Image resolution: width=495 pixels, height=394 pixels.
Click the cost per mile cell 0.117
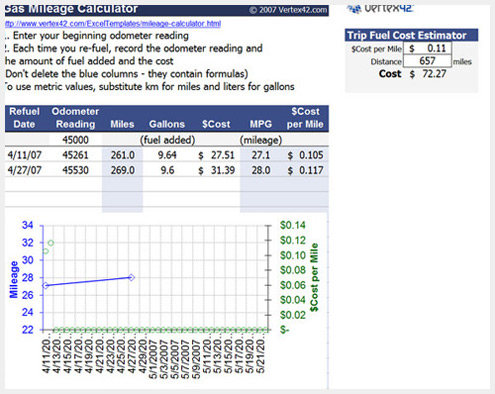point(305,170)
